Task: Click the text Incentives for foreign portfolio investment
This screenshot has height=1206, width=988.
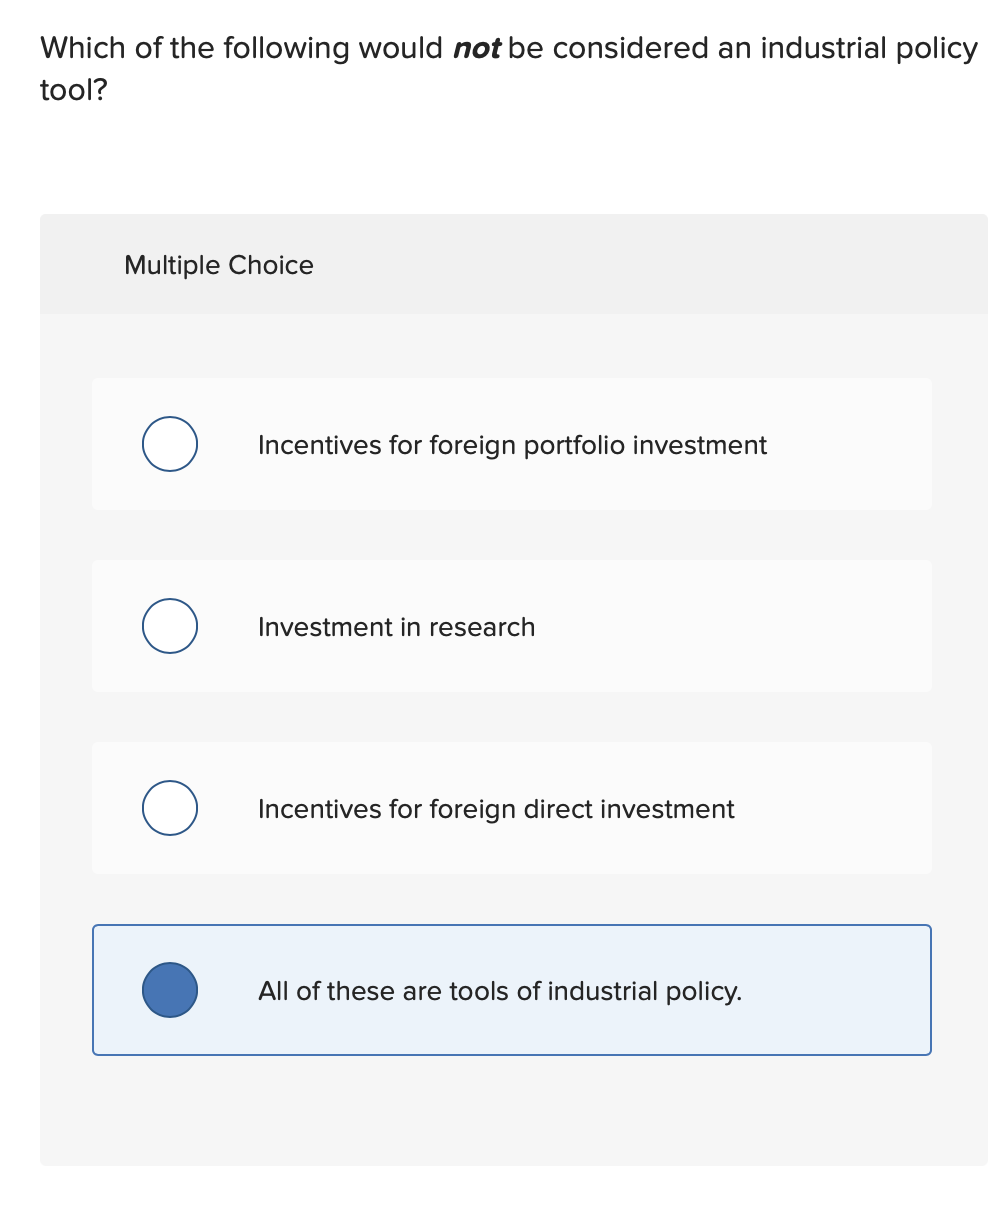Action: pos(512,445)
